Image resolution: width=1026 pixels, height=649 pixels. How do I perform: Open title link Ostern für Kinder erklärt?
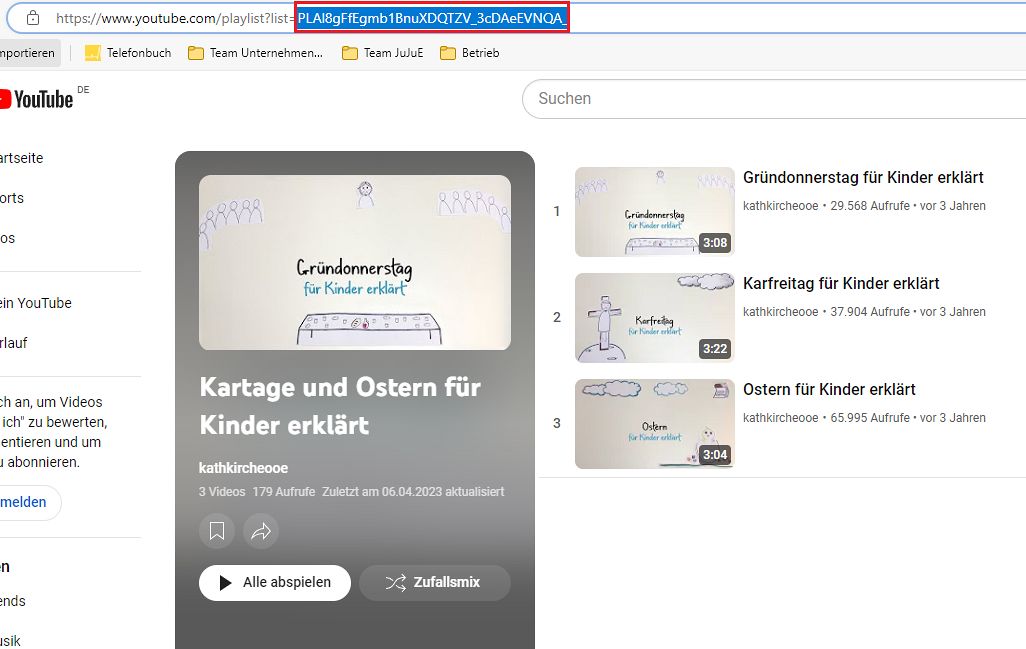(829, 390)
